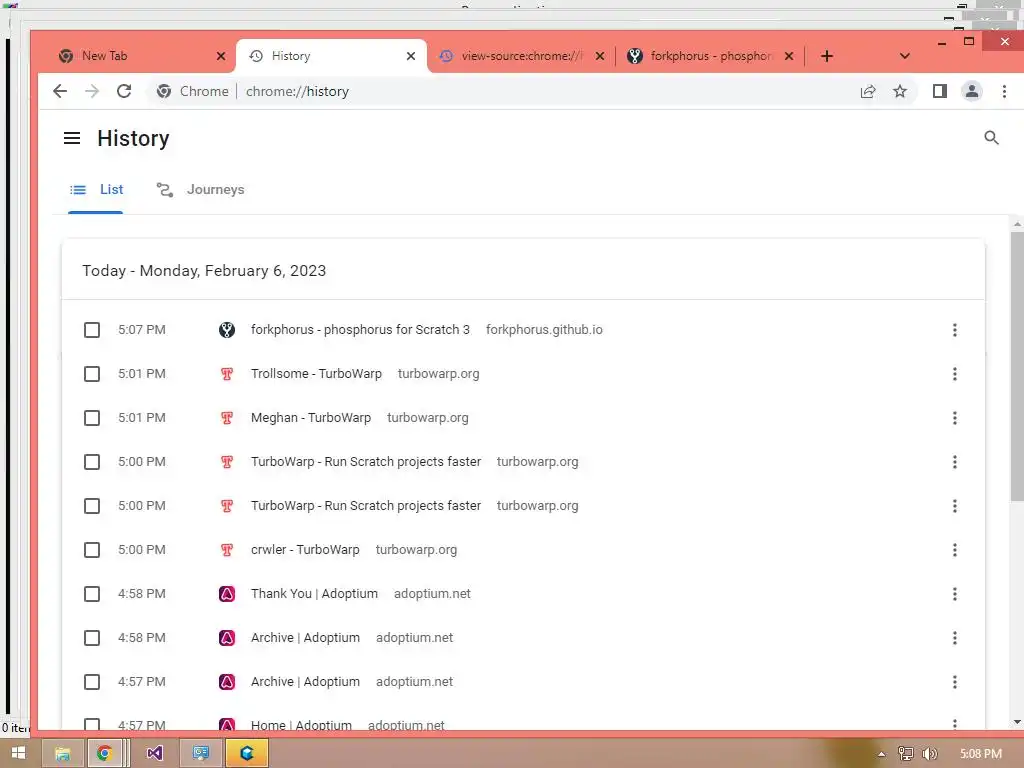Open crwler - TurboWarp link

pos(305,550)
